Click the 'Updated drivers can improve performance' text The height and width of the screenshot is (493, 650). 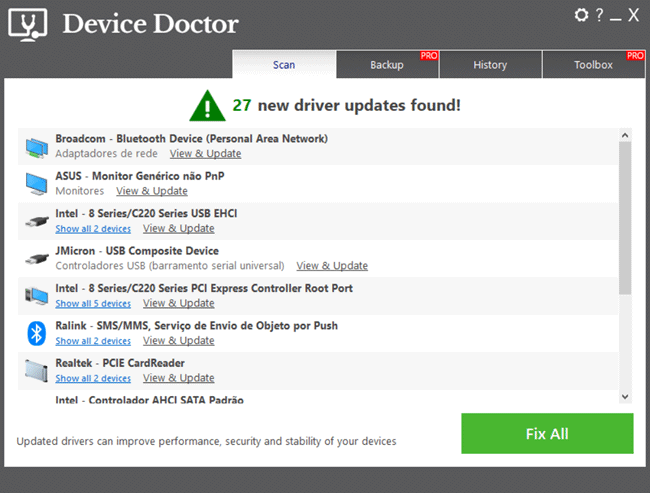pyautogui.click(x=206, y=441)
